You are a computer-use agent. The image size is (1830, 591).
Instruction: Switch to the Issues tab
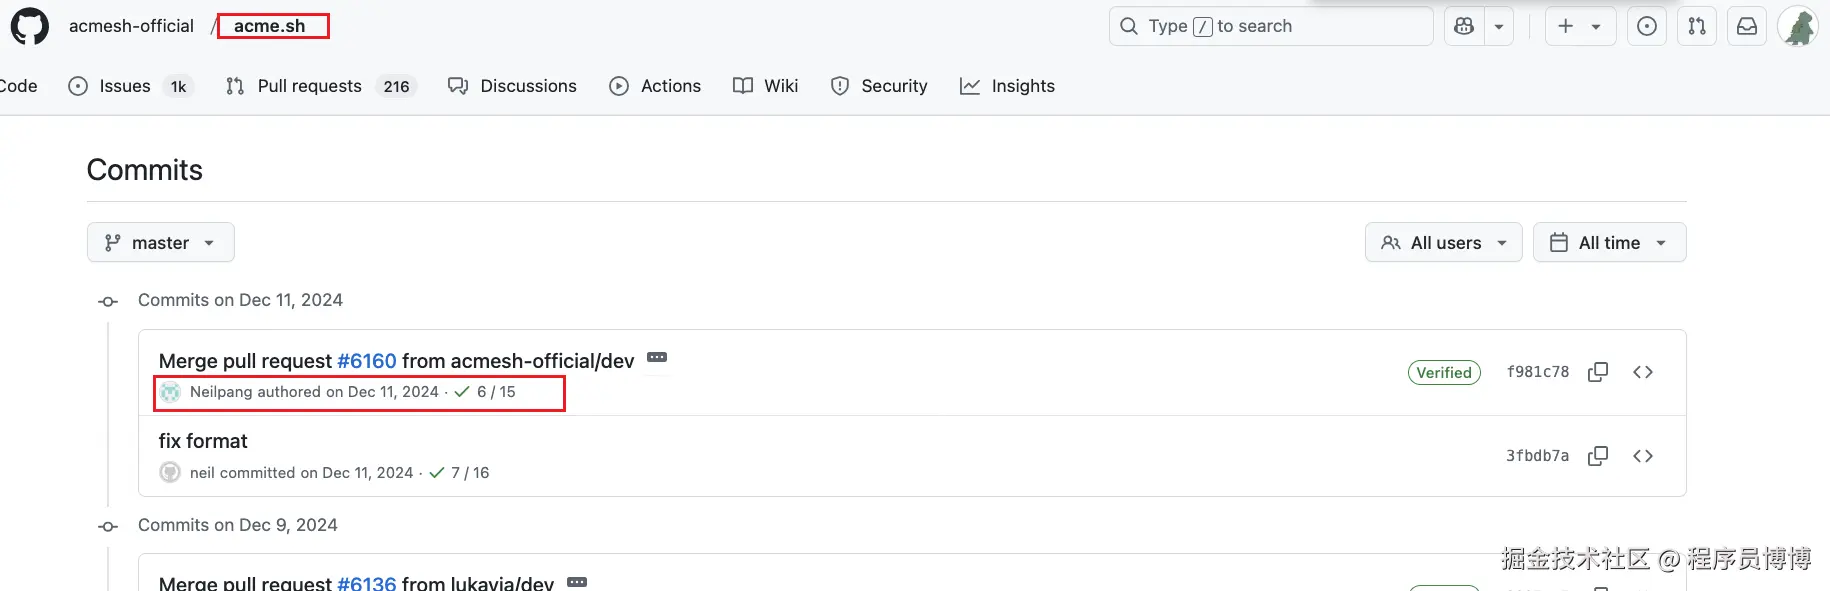click(x=125, y=86)
